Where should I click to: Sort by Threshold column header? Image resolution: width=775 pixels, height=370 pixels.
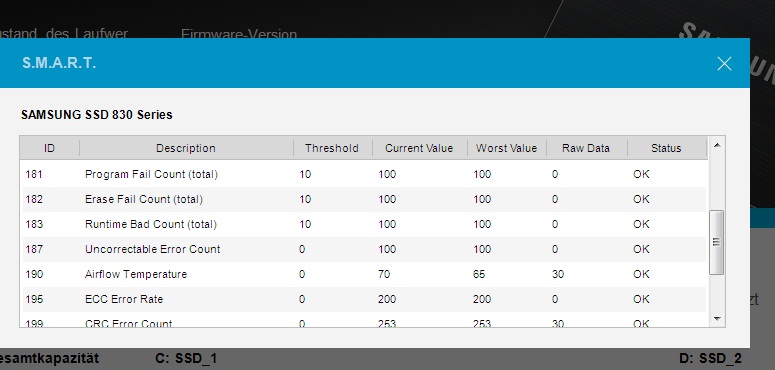click(332, 148)
